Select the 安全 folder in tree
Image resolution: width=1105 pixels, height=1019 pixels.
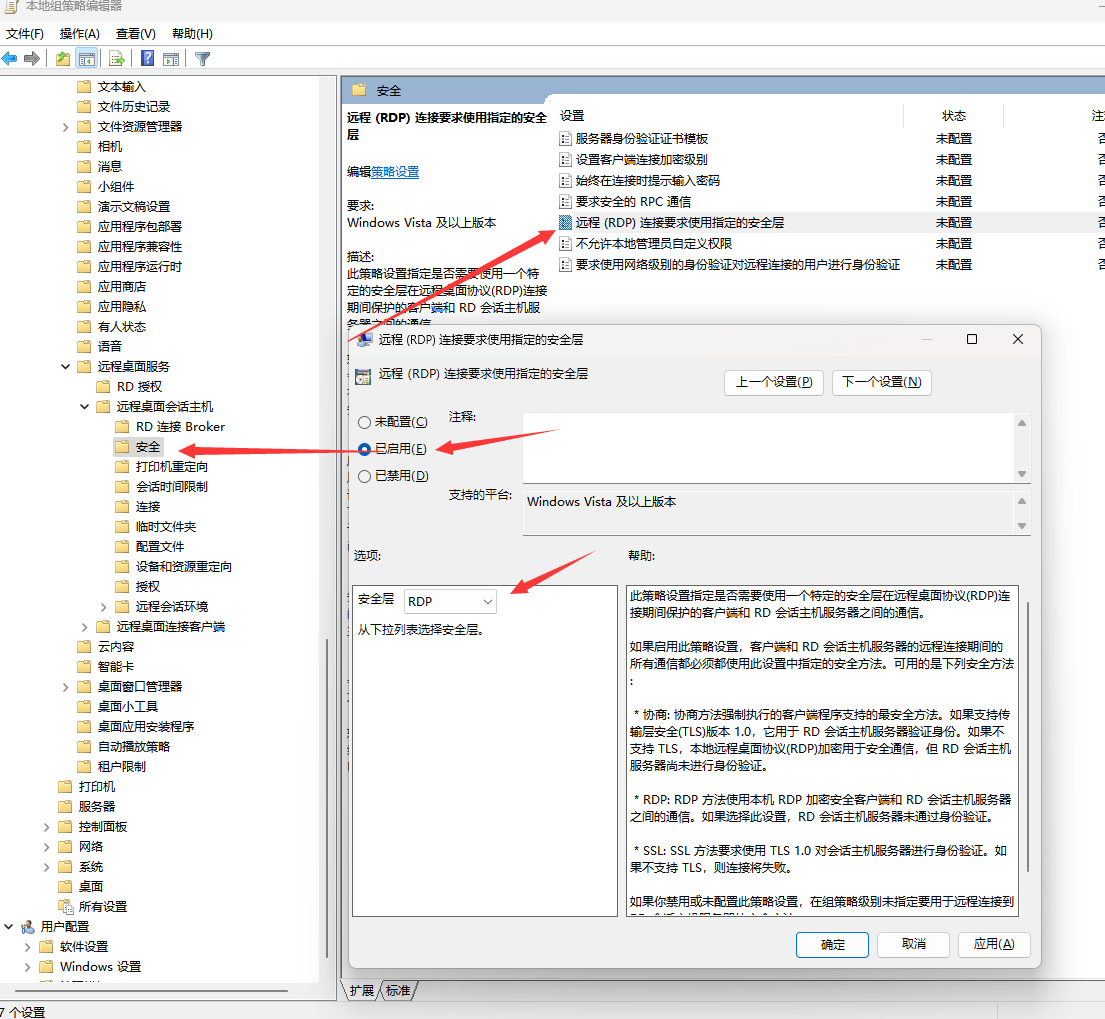click(148, 446)
